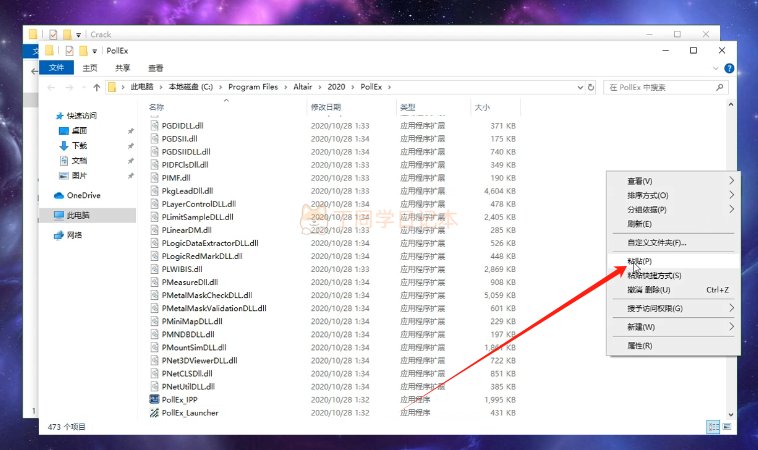Click the properties checkmark icon in PollEx title bar

(x=69, y=50)
